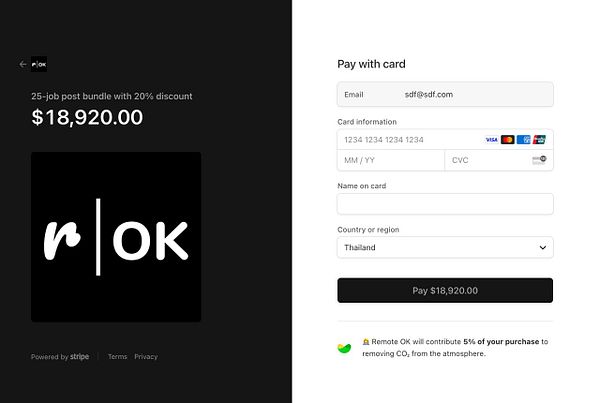This screenshot has height=403, width=600.
Task: Click the American Express card icon
Action: coord(524,140)
